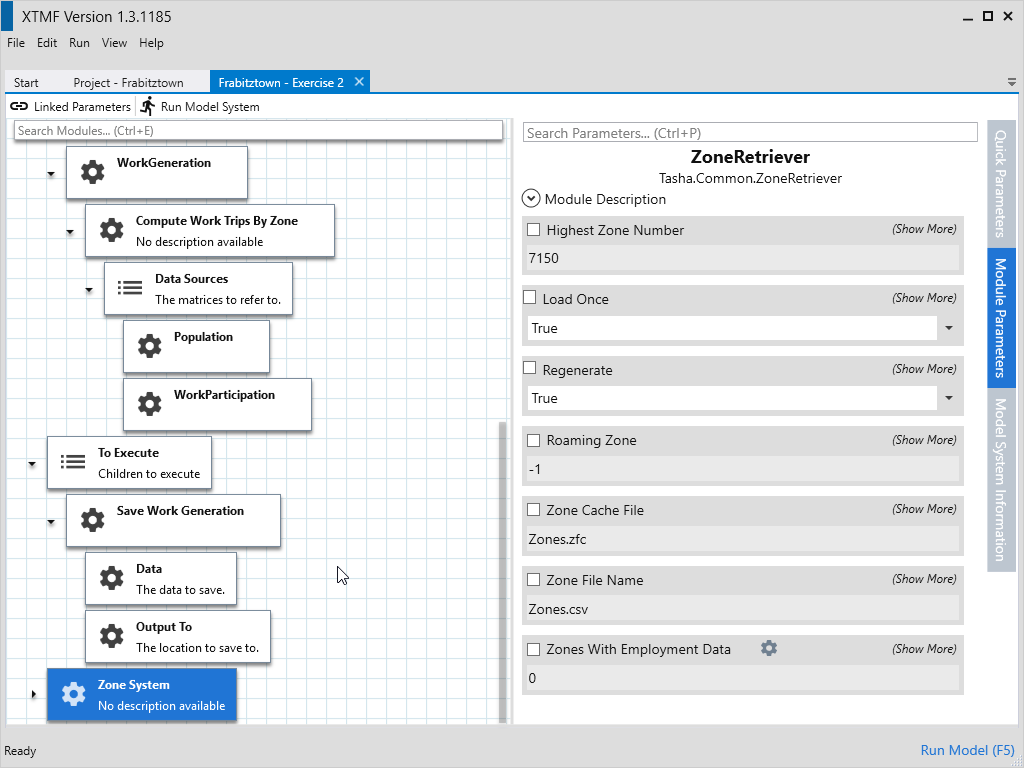Click the list icon on Data Sources
This screenshot has height=768, width=1024.
coord(130,288)
